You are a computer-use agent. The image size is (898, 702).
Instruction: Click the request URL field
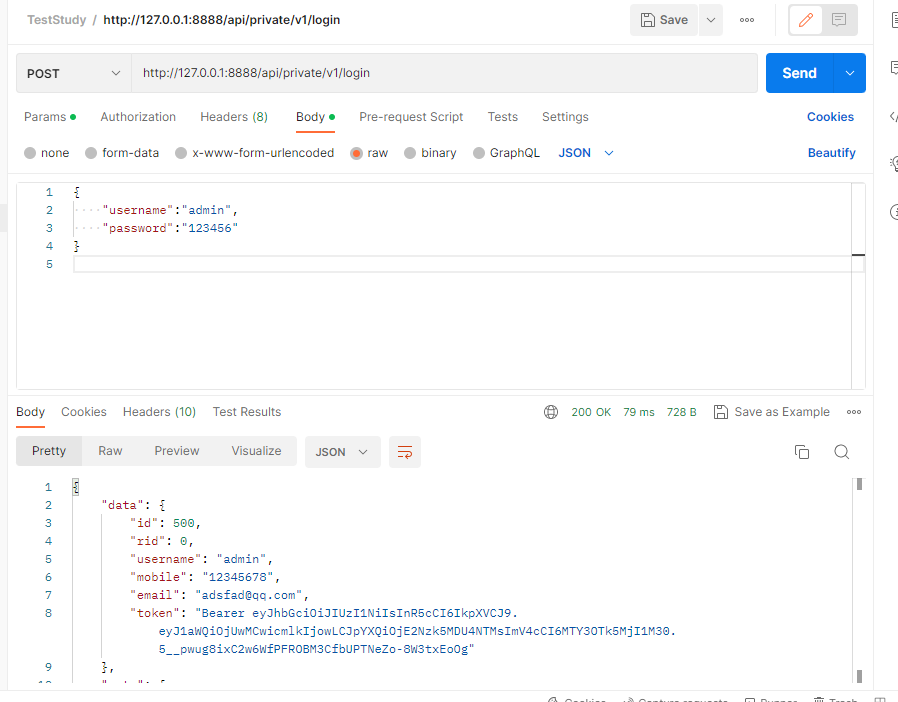pos(444,73)
